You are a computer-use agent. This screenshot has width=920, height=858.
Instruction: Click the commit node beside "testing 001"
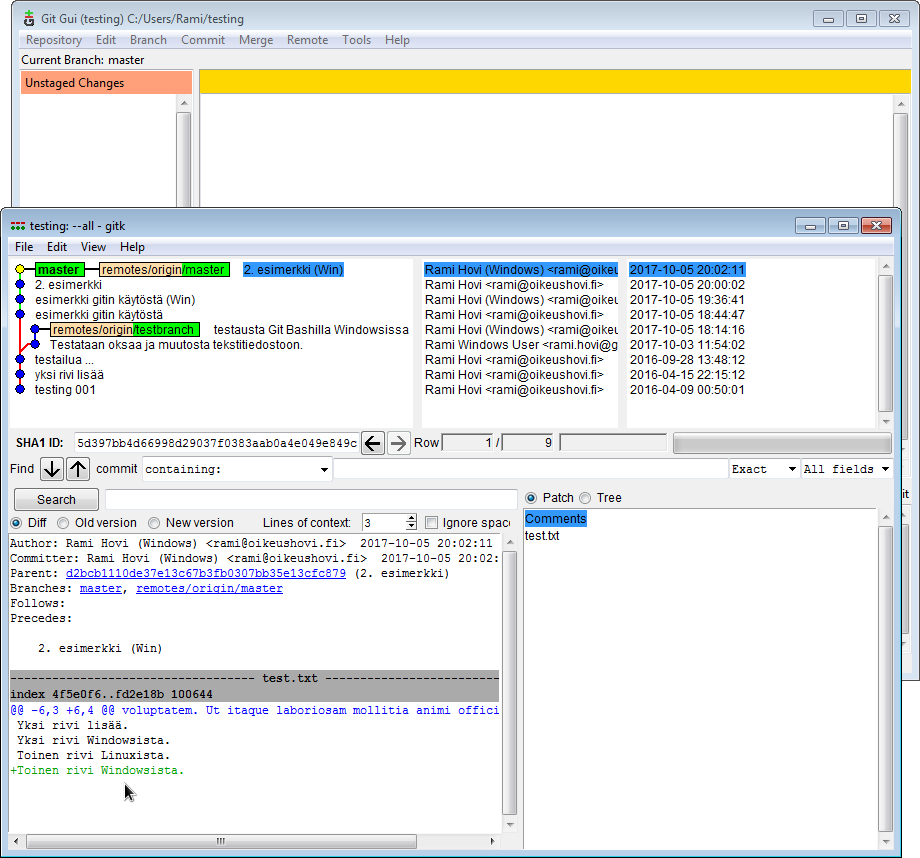(19, 389)
